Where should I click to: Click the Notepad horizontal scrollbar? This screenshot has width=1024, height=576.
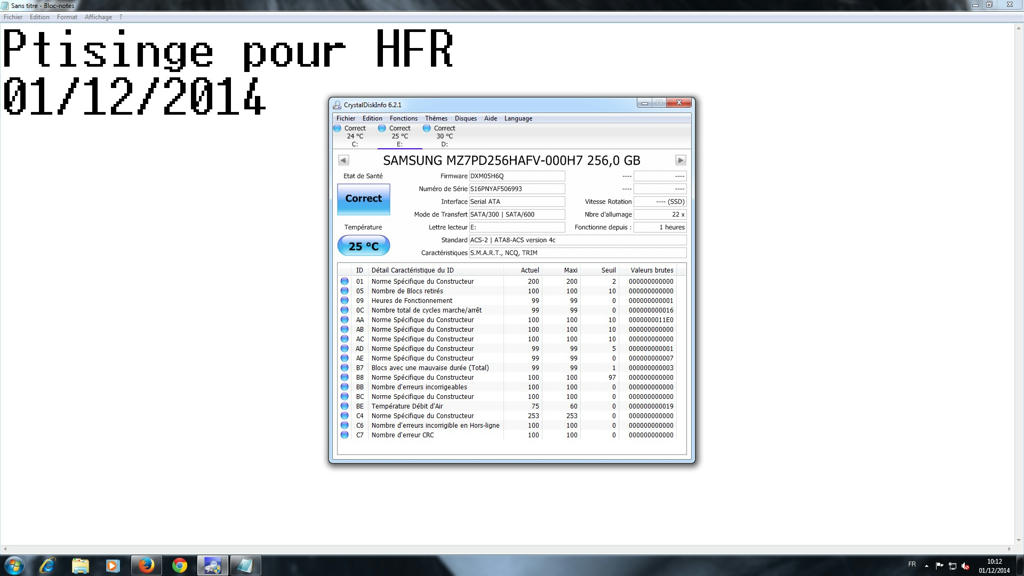pos(507,550)
